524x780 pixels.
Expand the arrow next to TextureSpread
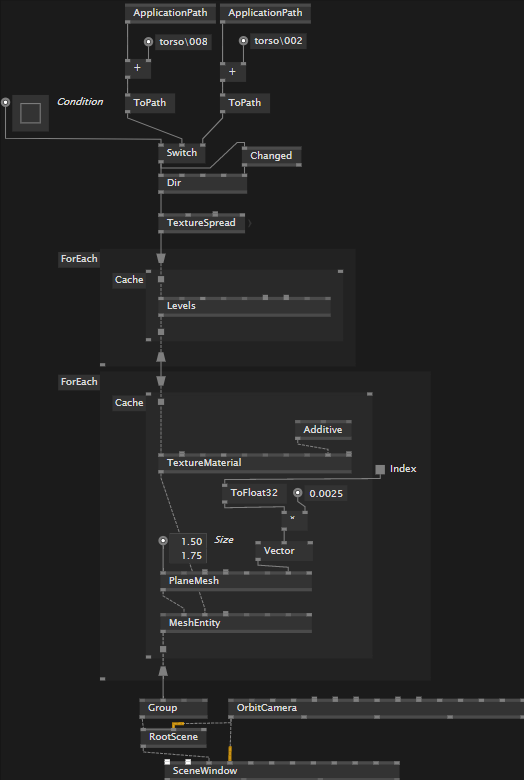click(250, 224)
